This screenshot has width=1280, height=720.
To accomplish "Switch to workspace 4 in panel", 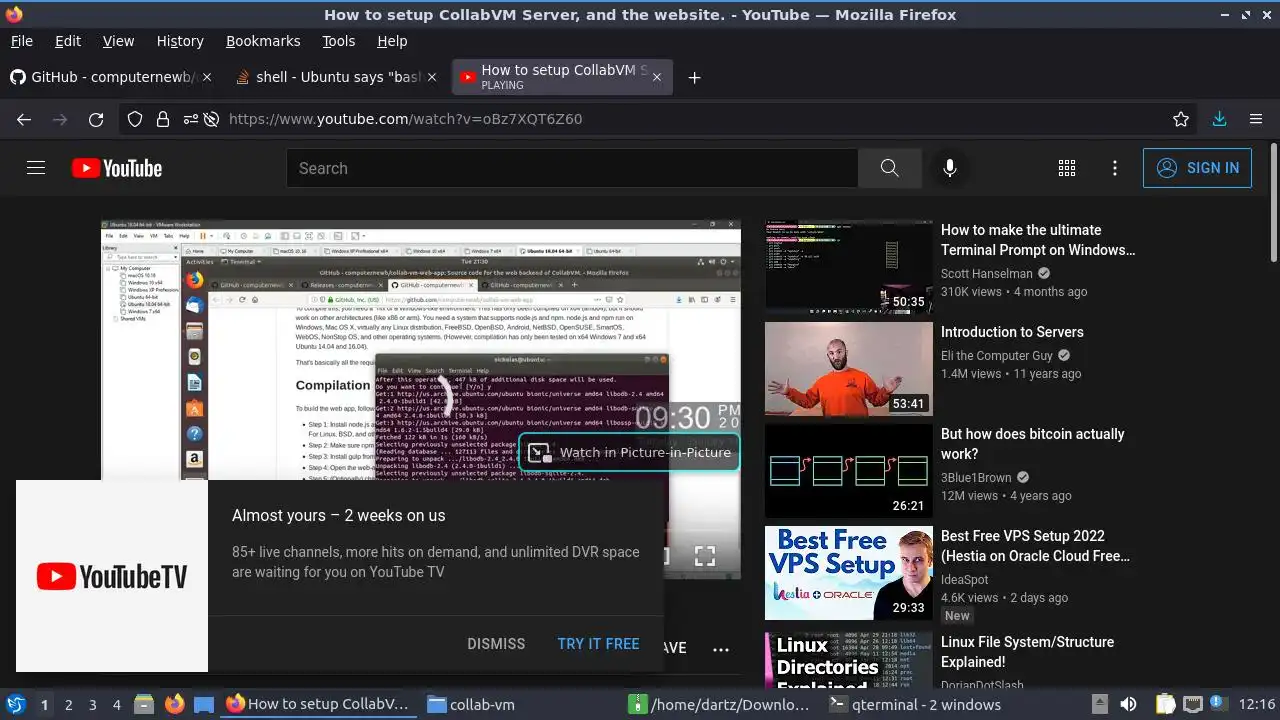I will pyautogui.click(x=117, y=705).
